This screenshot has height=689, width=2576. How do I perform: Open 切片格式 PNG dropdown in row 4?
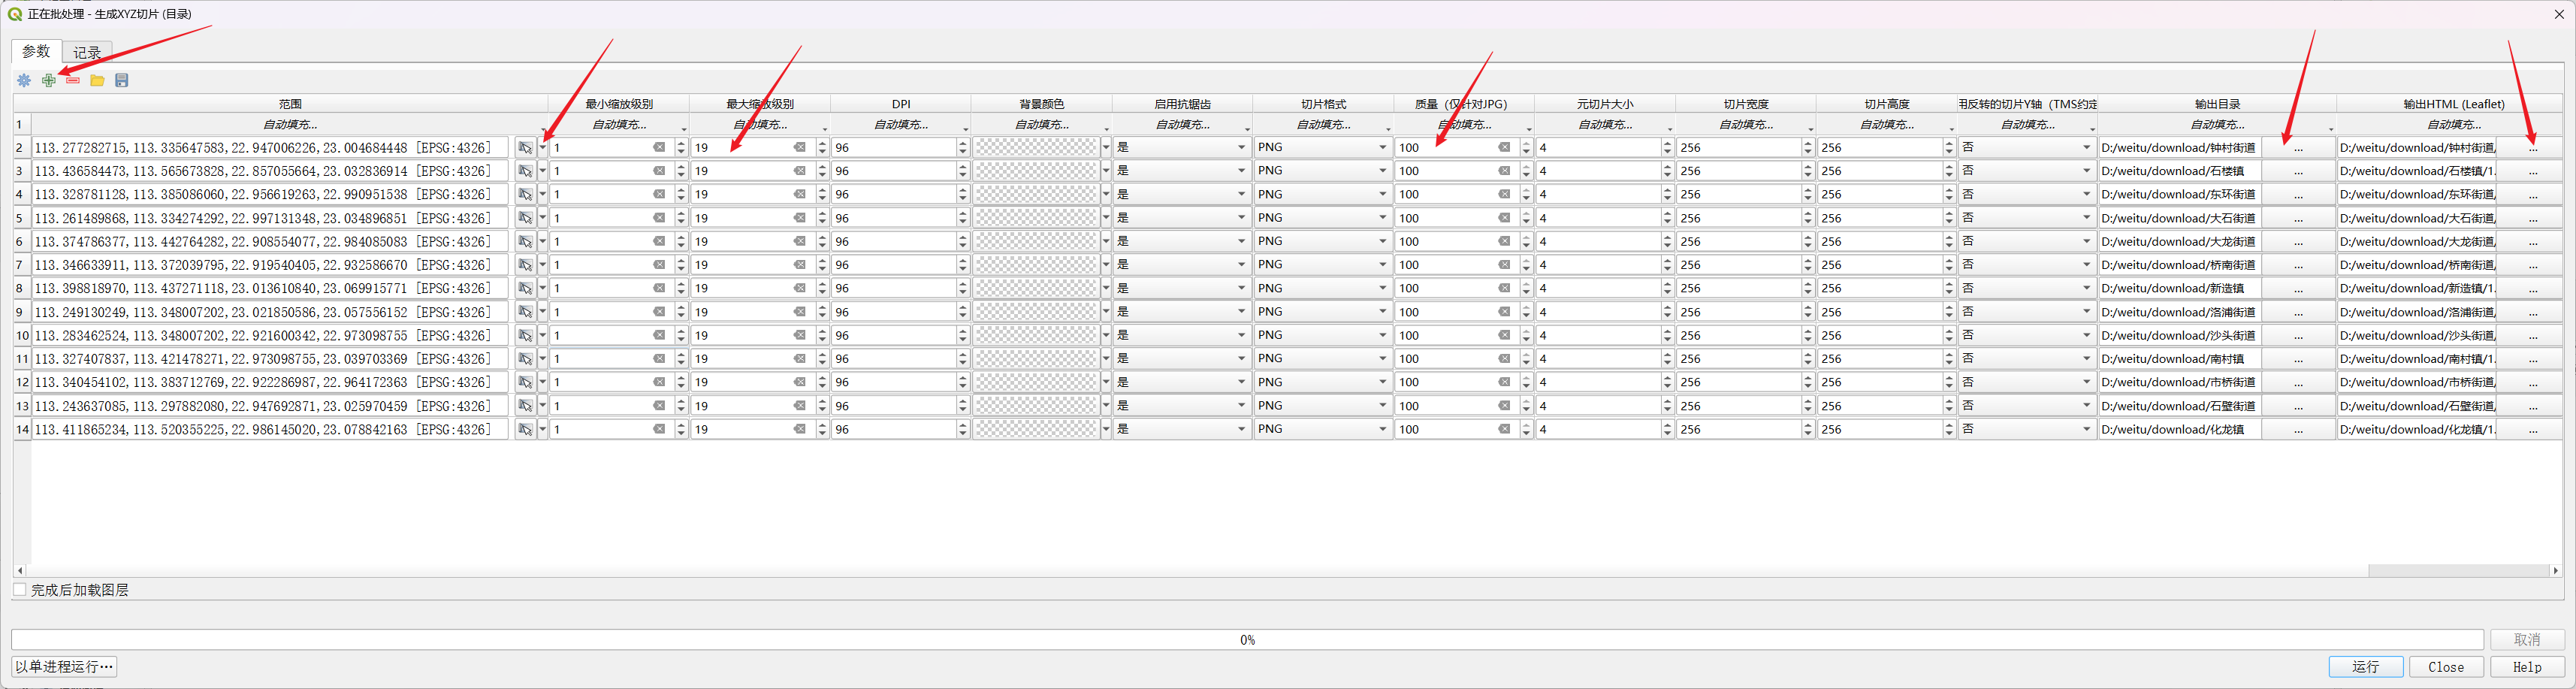pos(1322,194)
